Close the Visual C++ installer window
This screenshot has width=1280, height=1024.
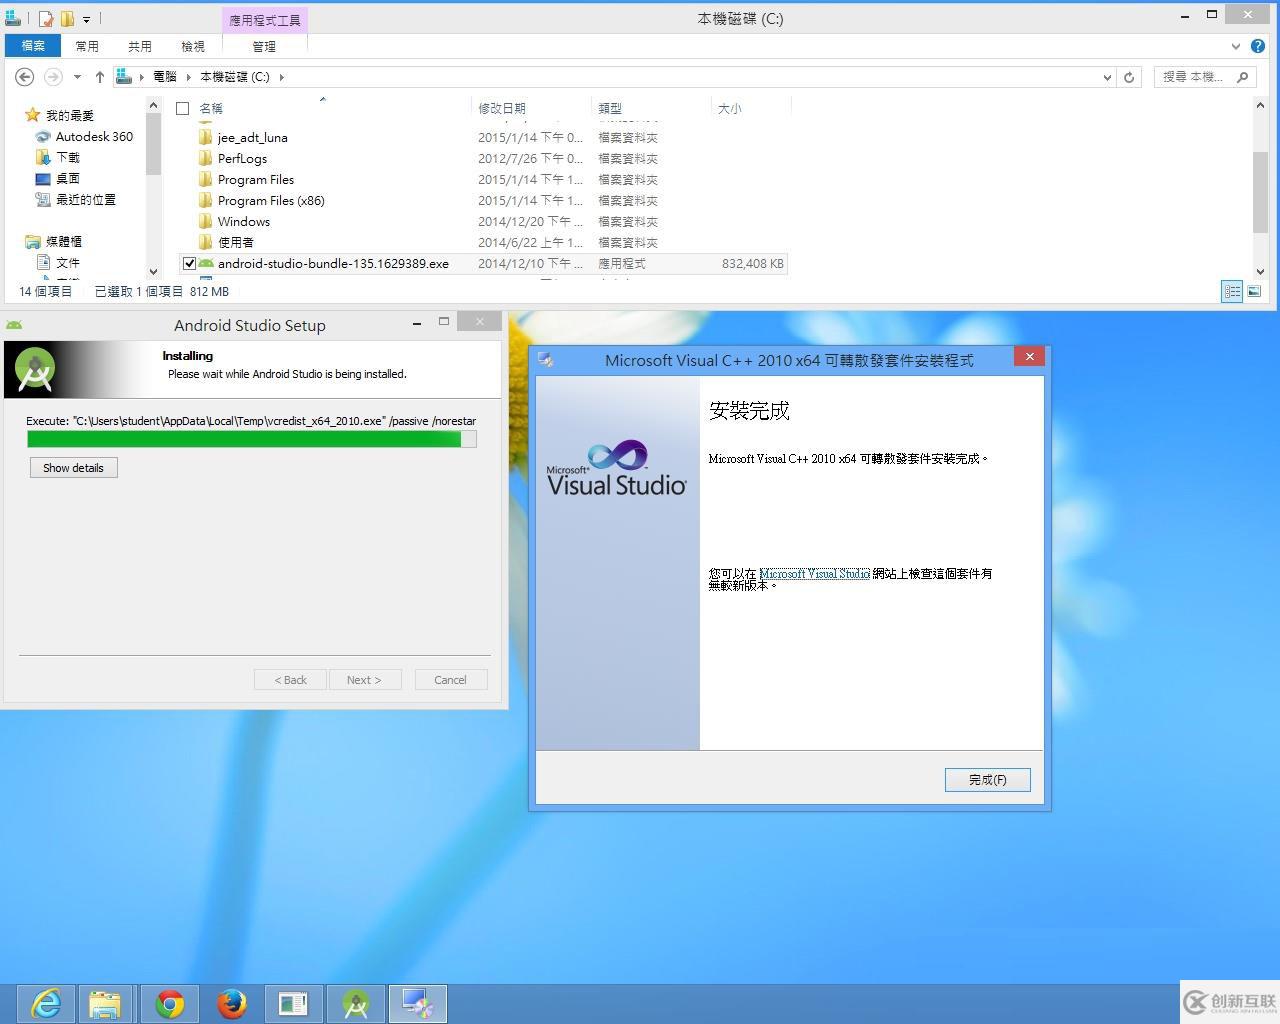[1029, 357]
